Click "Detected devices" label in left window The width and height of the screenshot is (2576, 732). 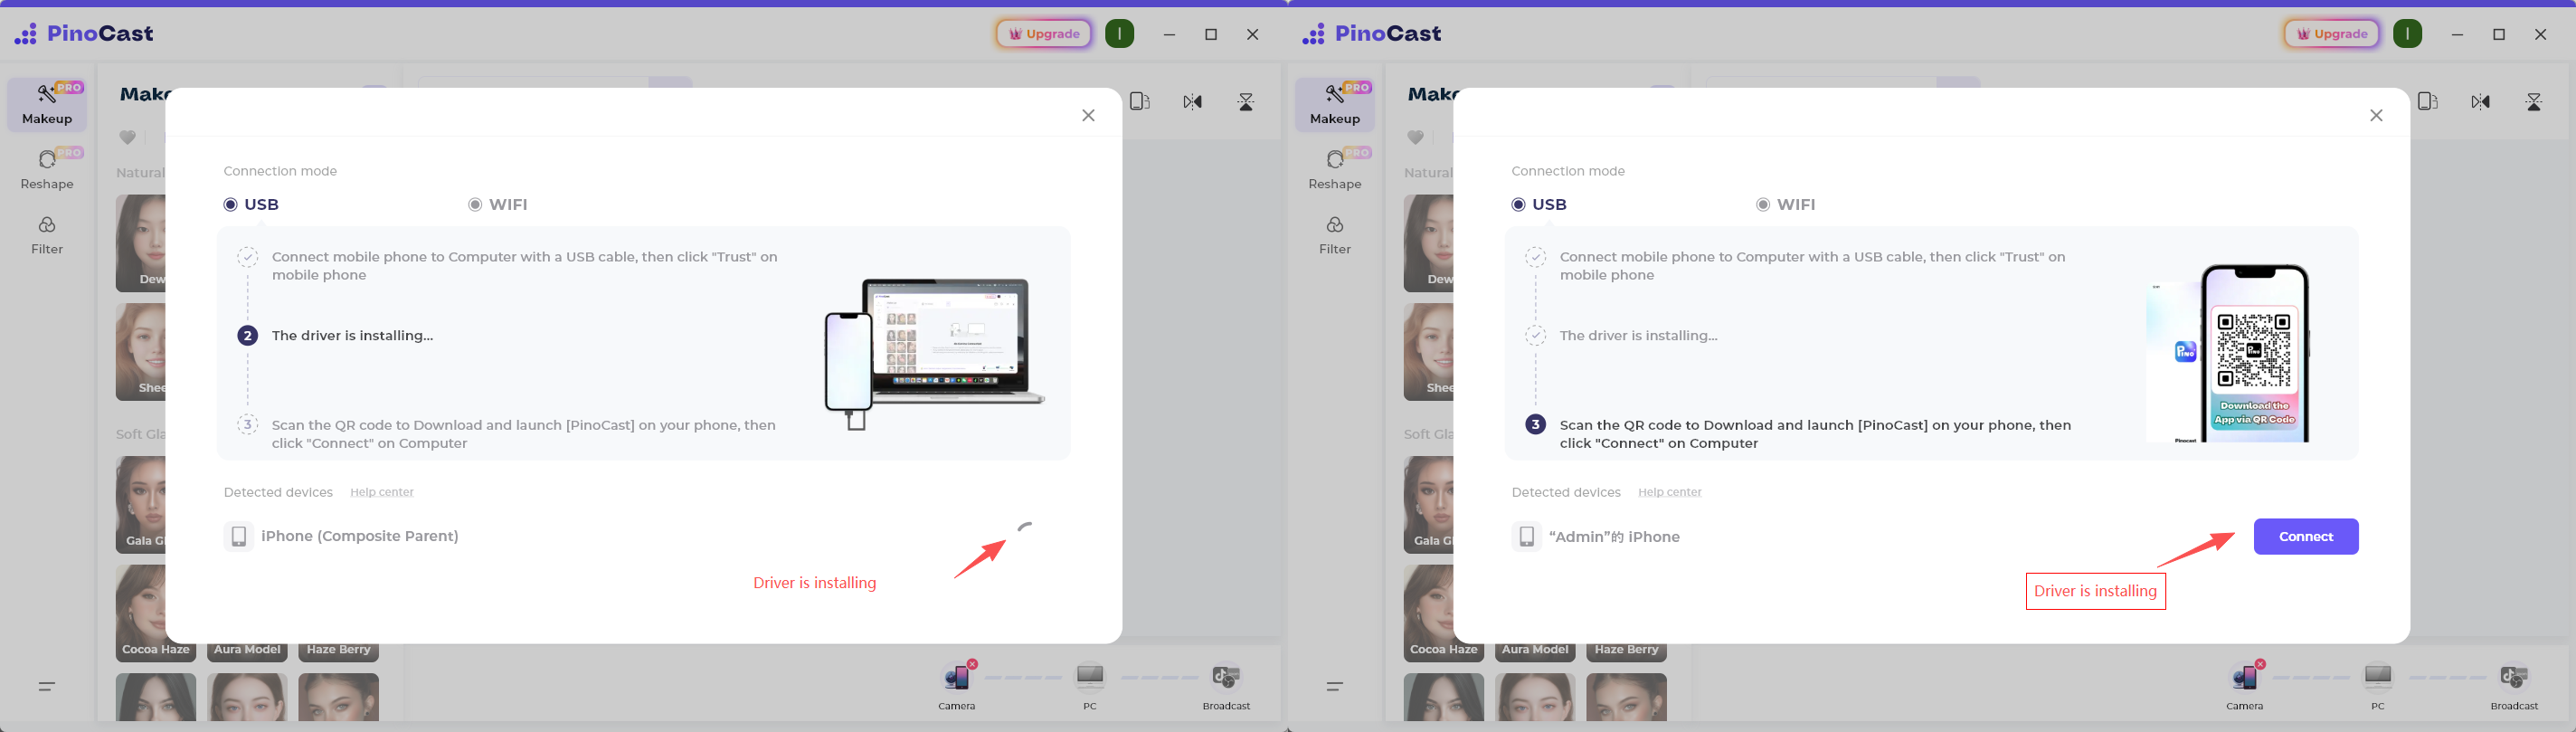[278, 492]
